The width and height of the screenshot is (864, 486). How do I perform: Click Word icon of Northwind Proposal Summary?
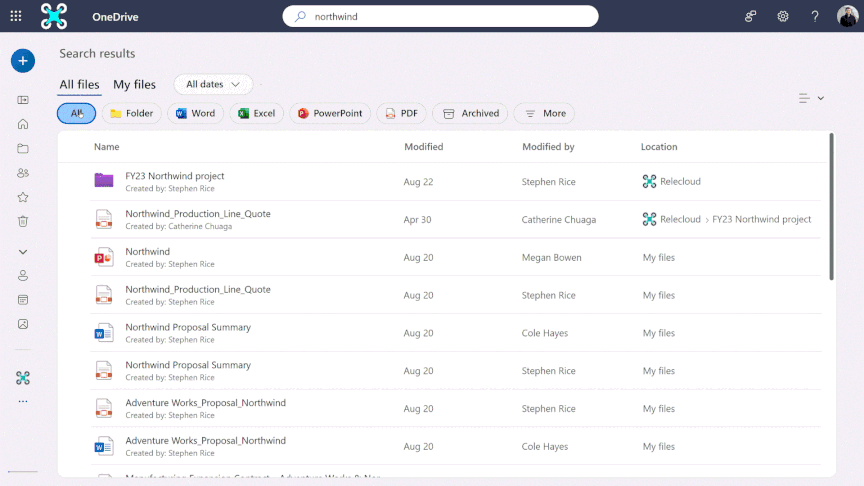pyautogui.click(x=104, y=333)
